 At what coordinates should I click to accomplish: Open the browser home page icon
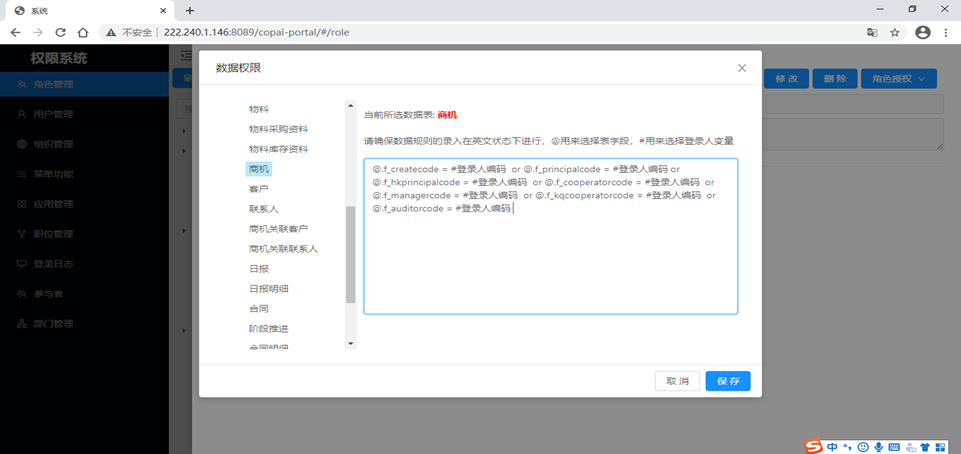83,32
